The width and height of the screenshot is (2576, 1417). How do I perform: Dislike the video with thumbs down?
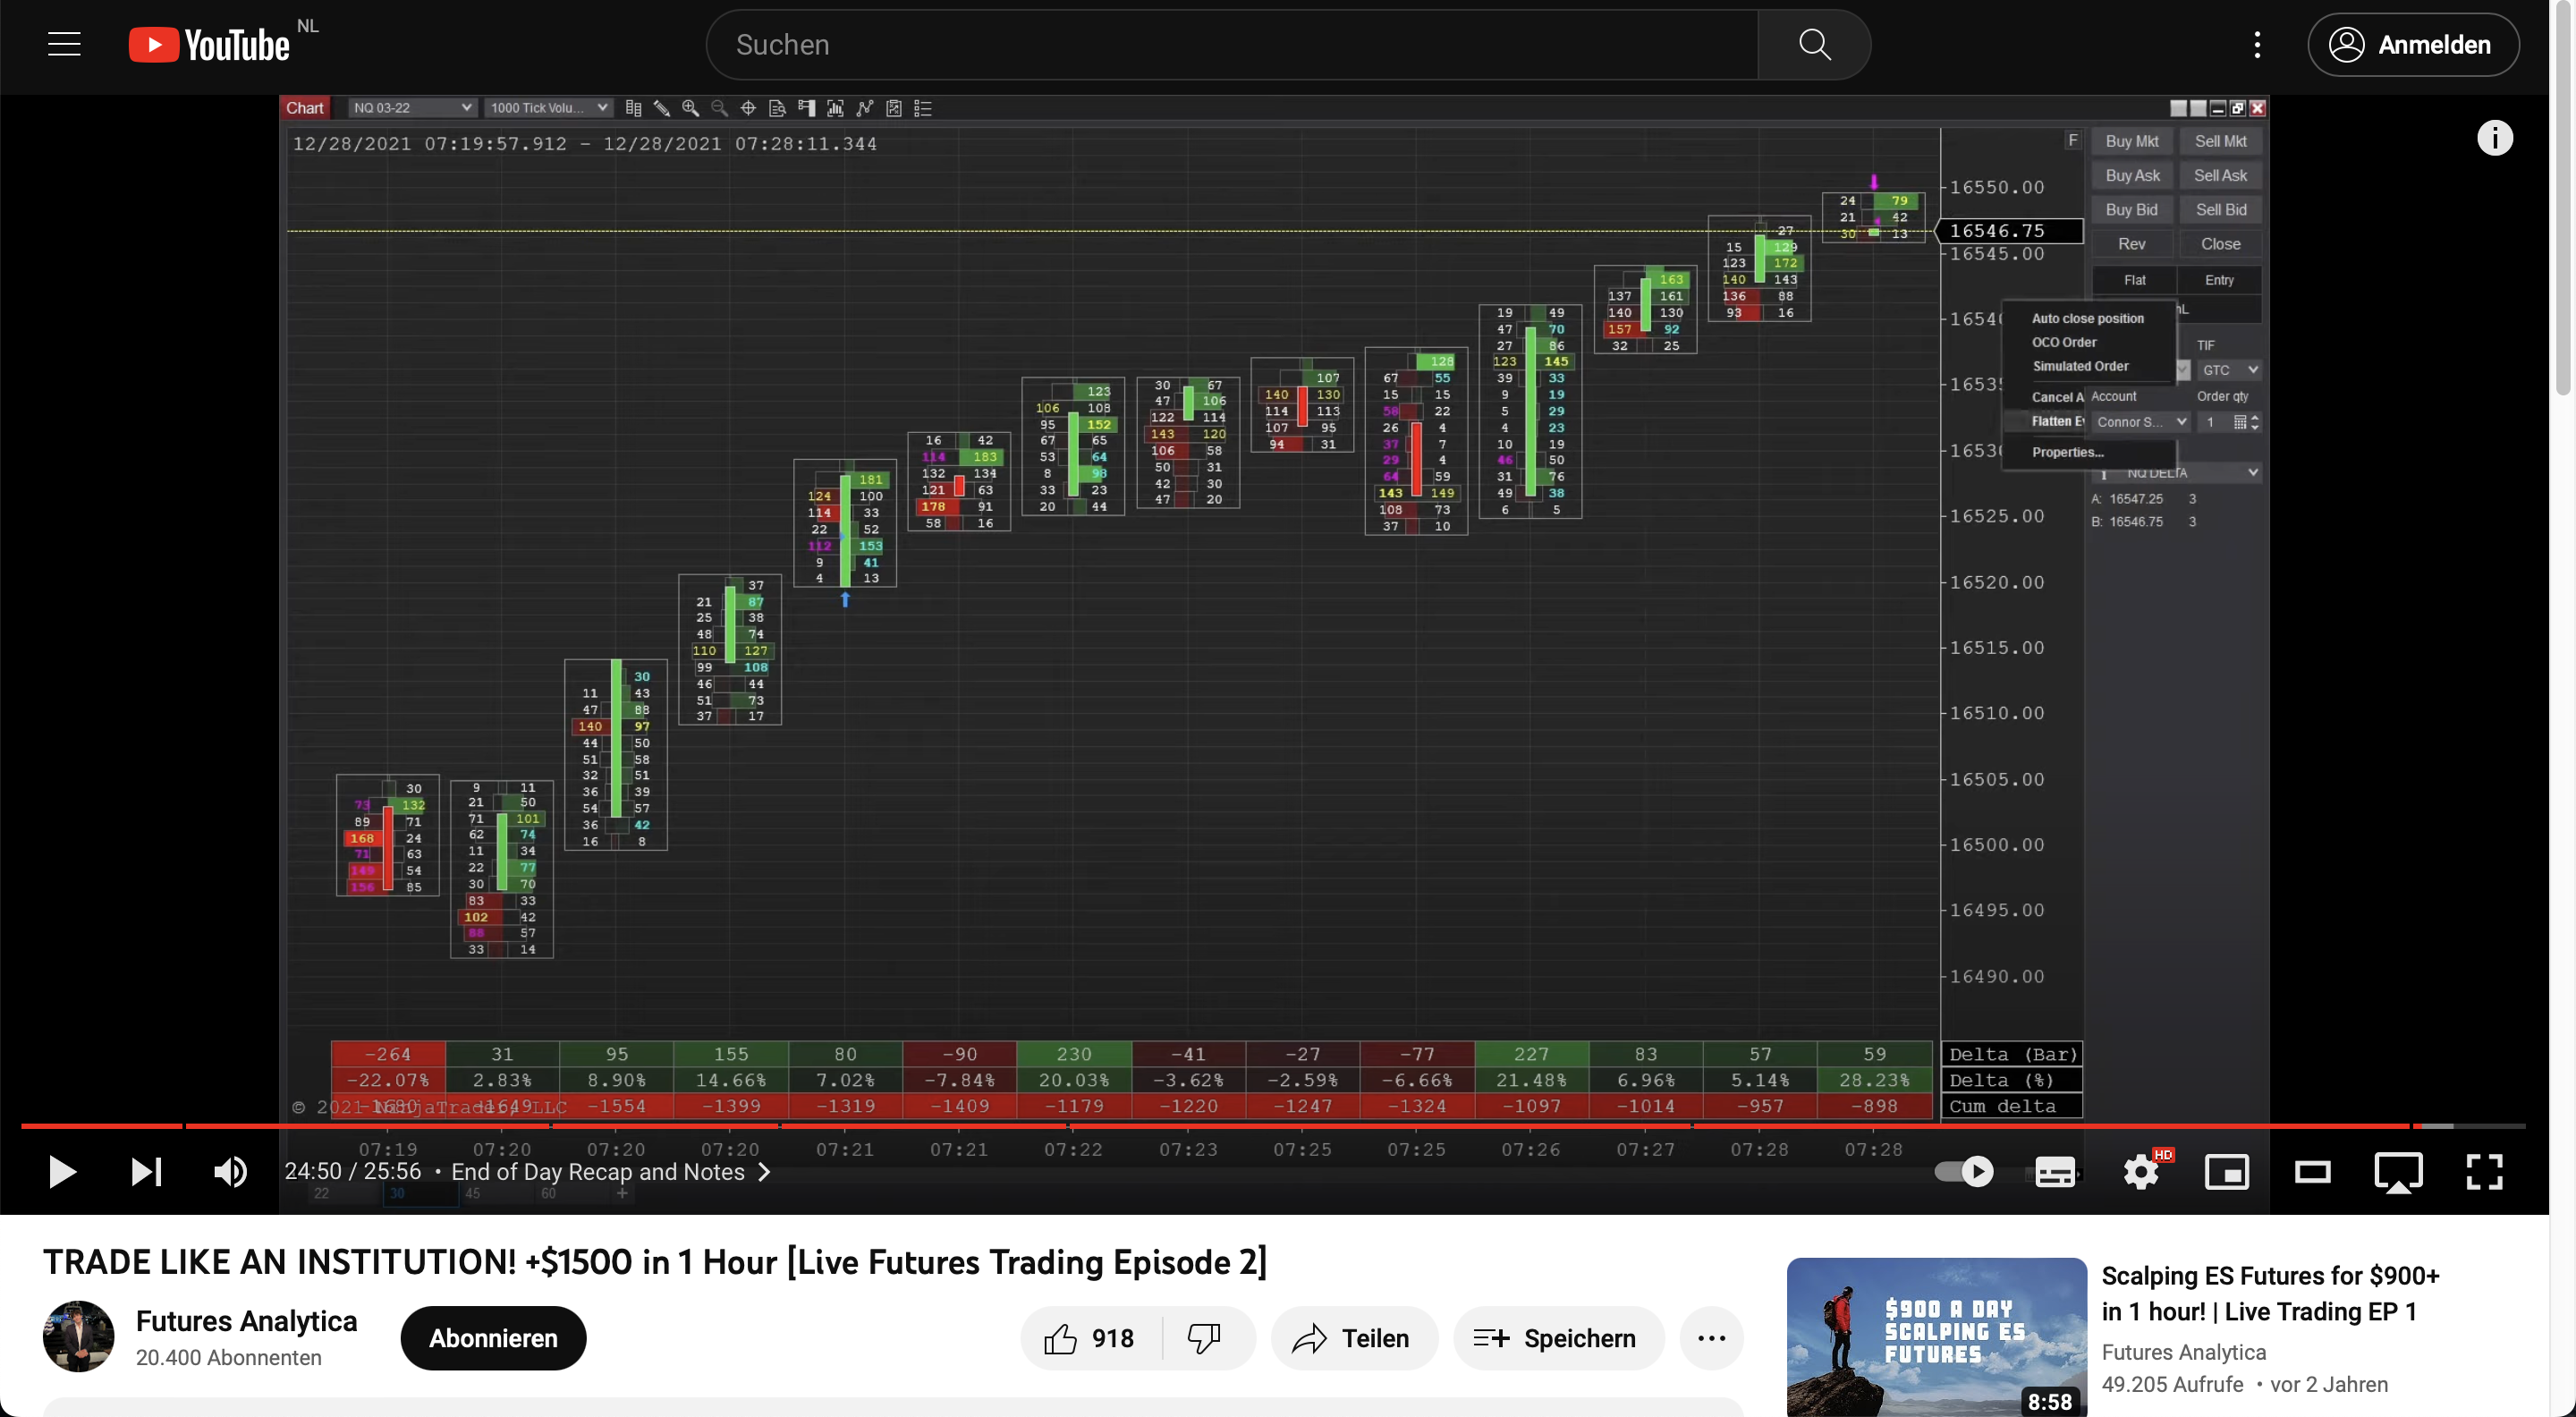(1205, 1338)
